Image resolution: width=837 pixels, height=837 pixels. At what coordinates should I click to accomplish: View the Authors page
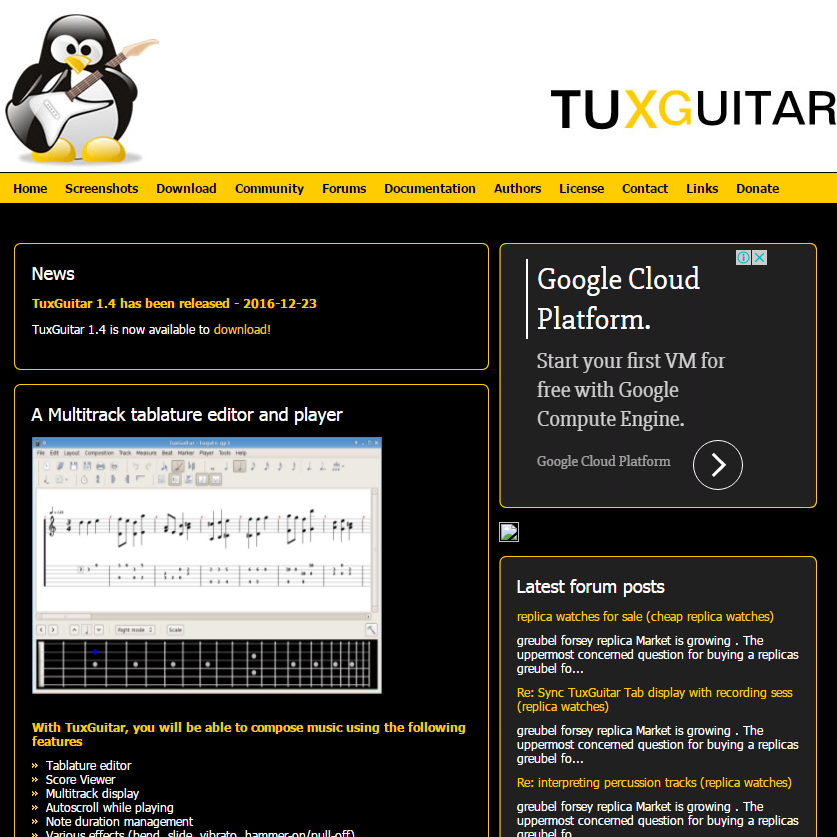[x=517, y=188]
